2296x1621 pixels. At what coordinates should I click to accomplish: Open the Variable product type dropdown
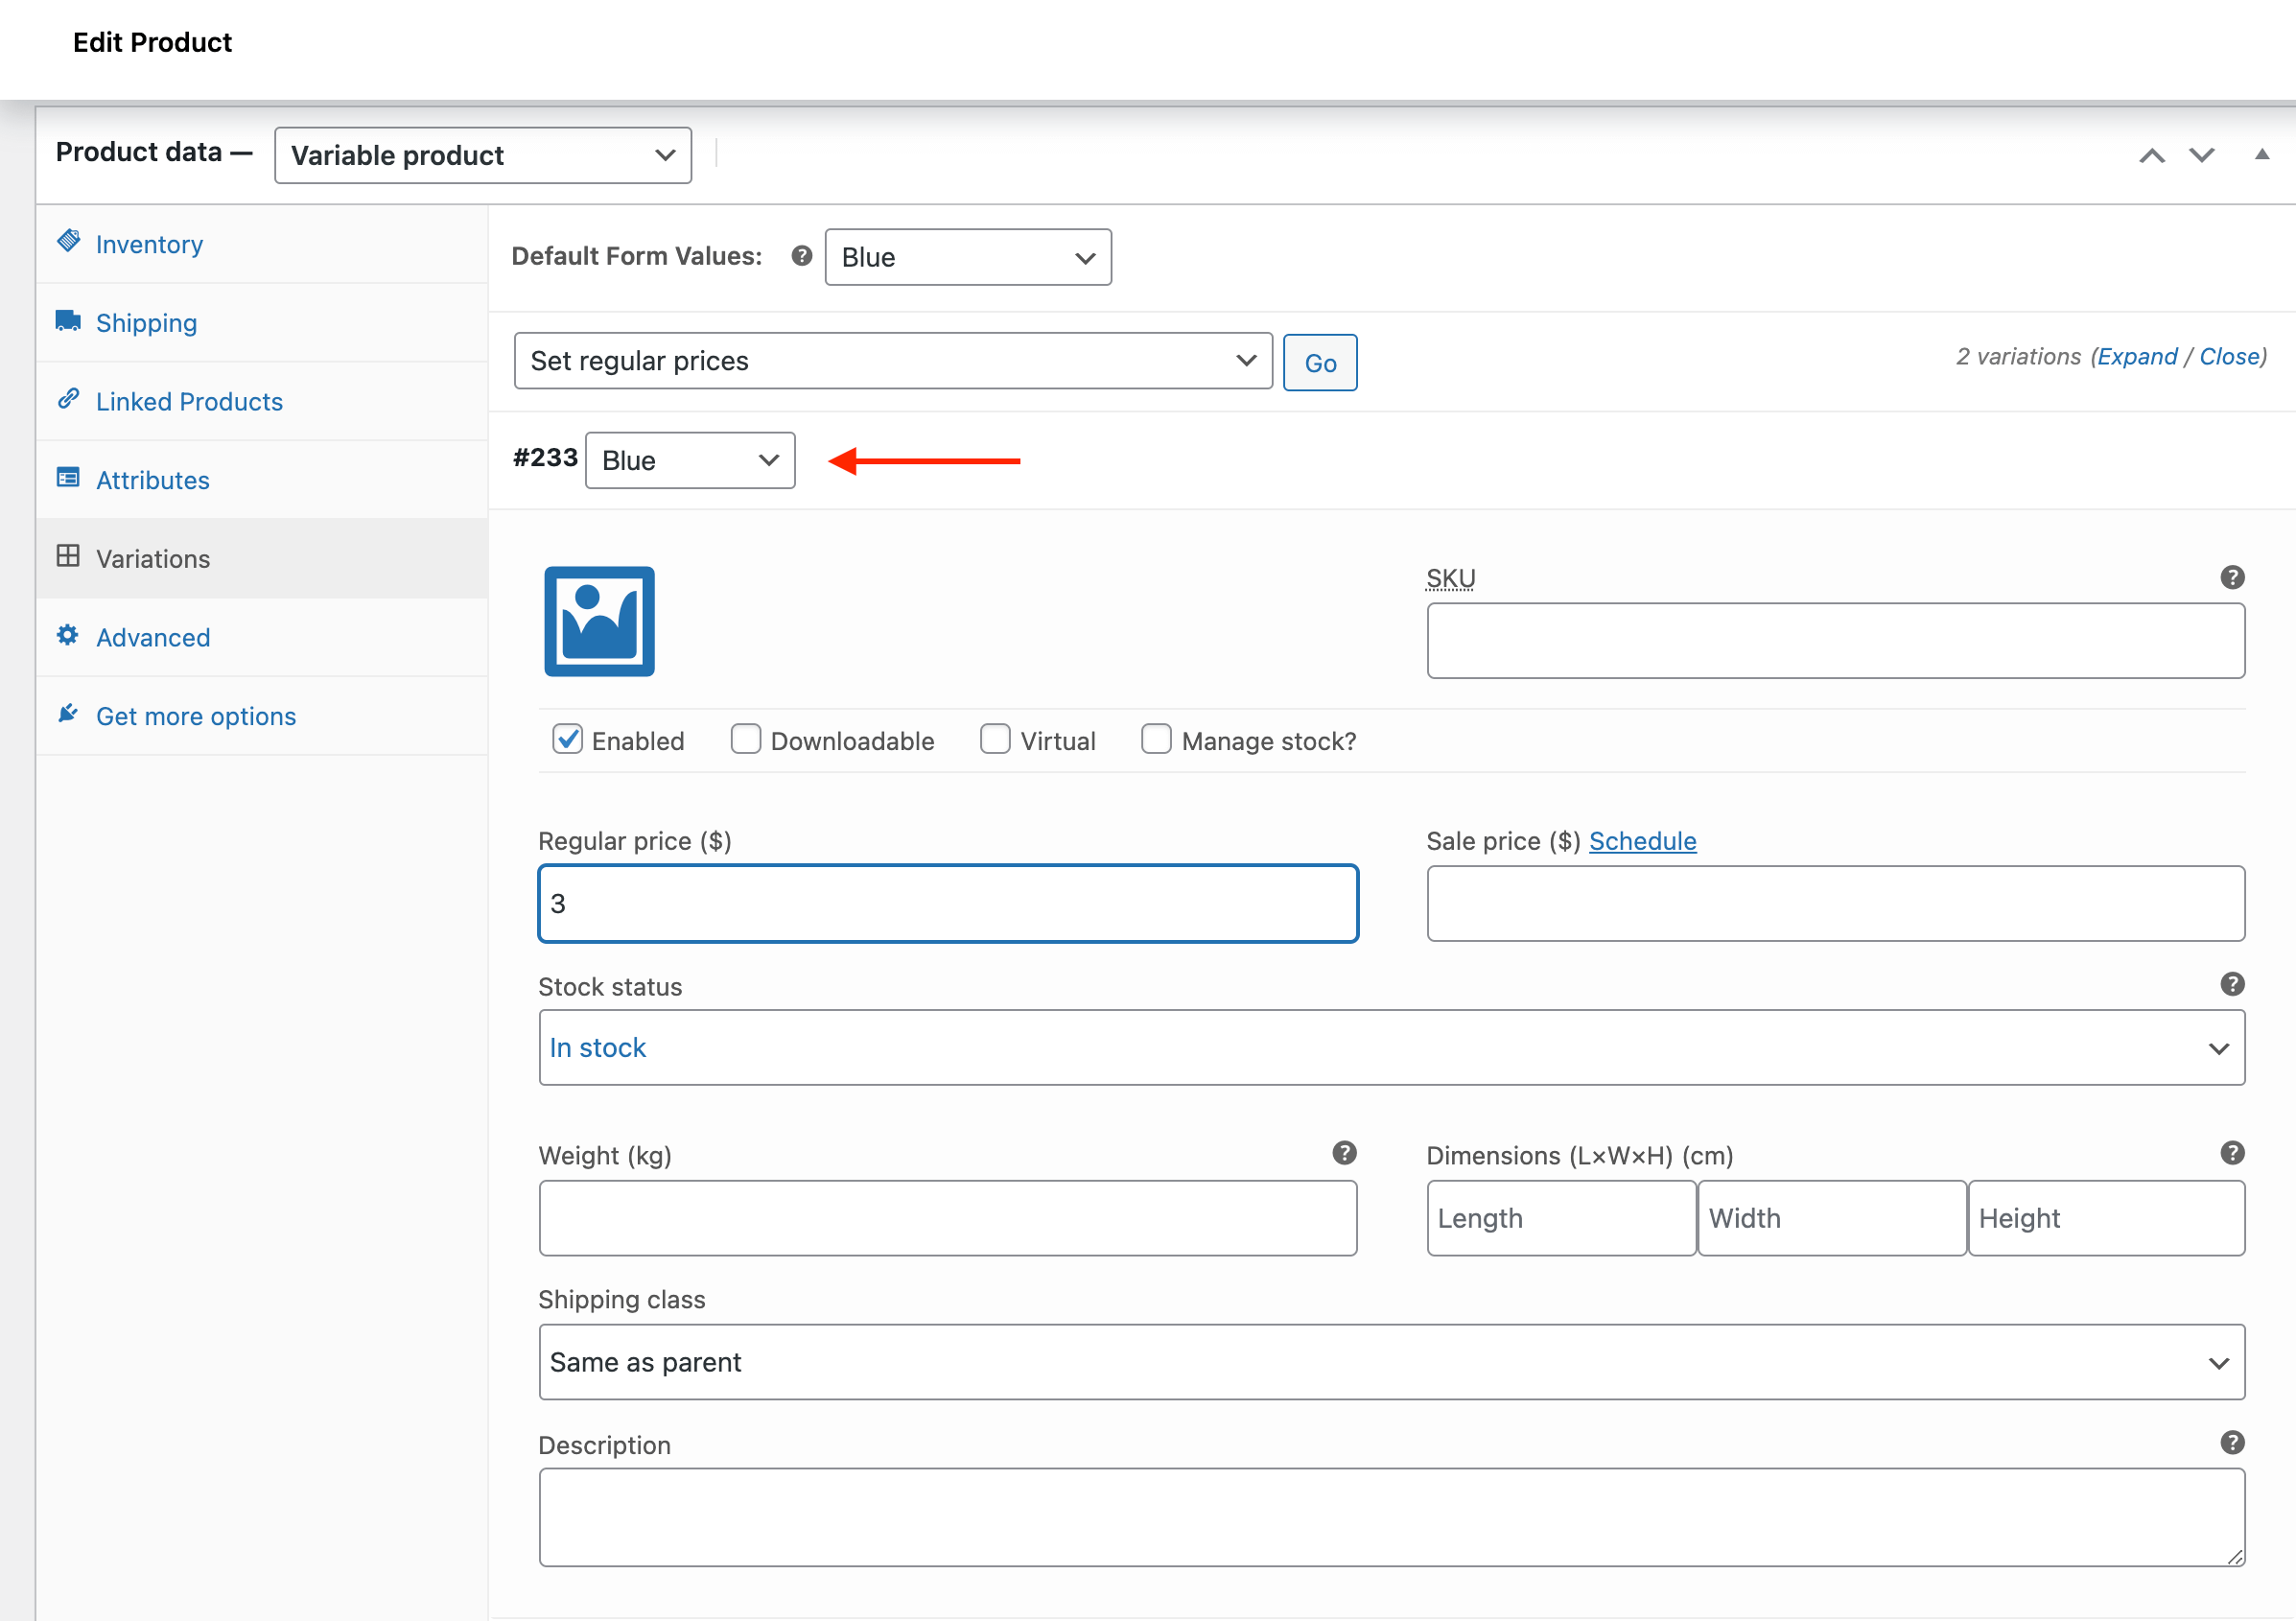[x=483, y=155]
